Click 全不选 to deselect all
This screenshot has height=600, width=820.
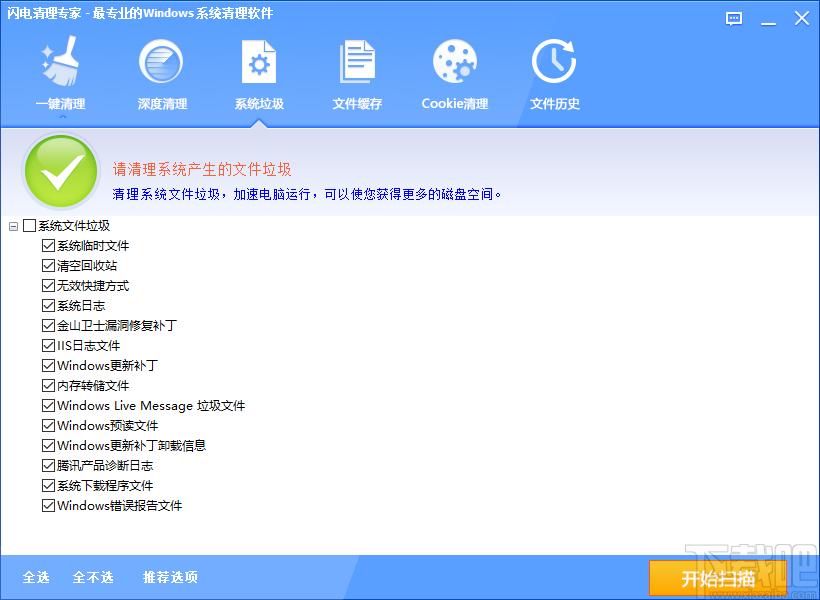click(x=93, y=577)
